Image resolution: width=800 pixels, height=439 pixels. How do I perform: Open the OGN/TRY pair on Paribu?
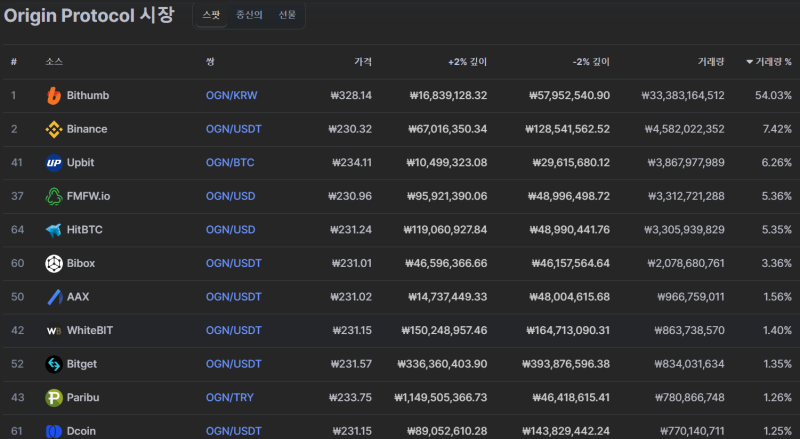[x=230, y=398]
